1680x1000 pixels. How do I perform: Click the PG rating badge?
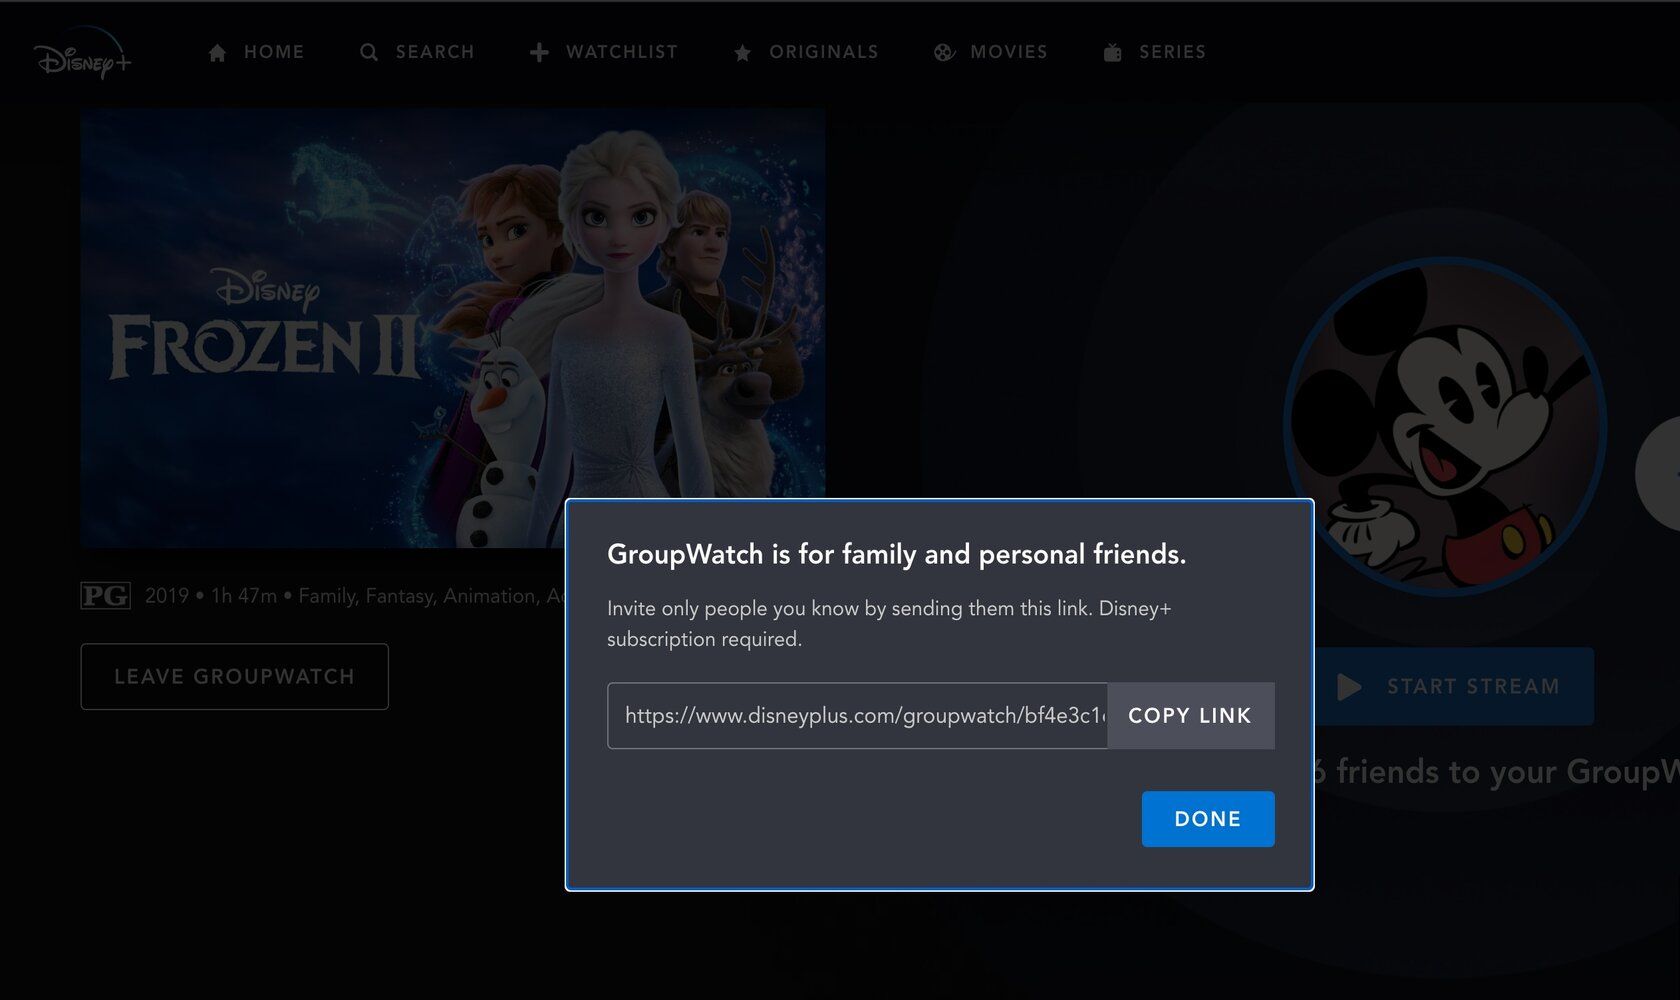[x=105, y=596]
